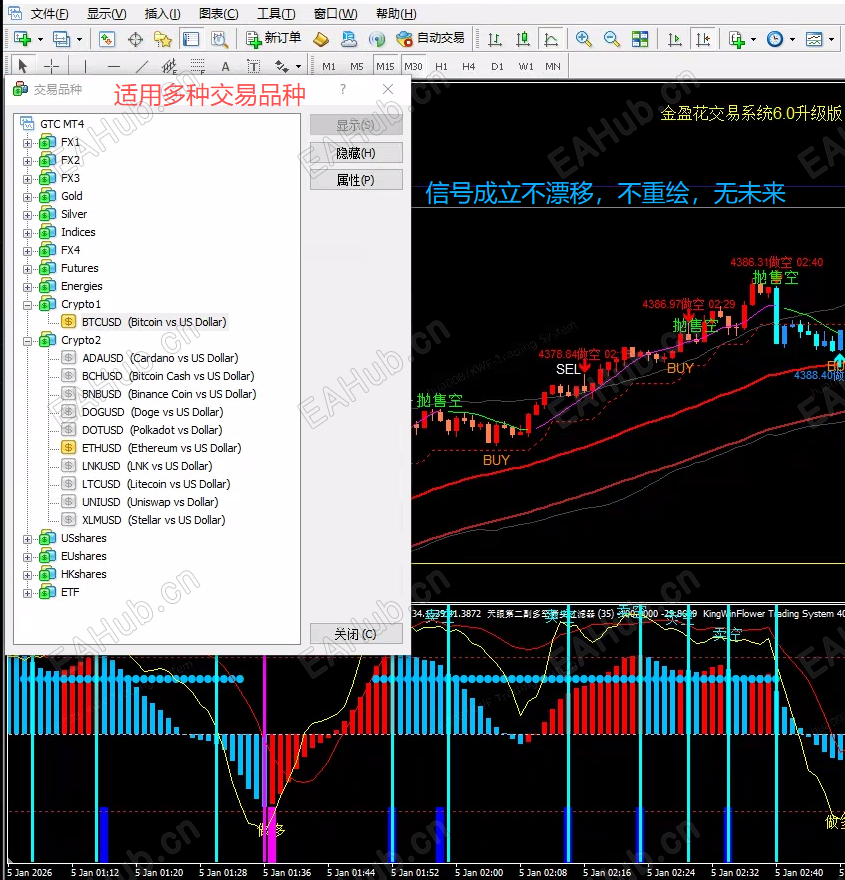Open the Data Window crosshair icon
This screenshot has width=845, height=880.
(135, 39)
